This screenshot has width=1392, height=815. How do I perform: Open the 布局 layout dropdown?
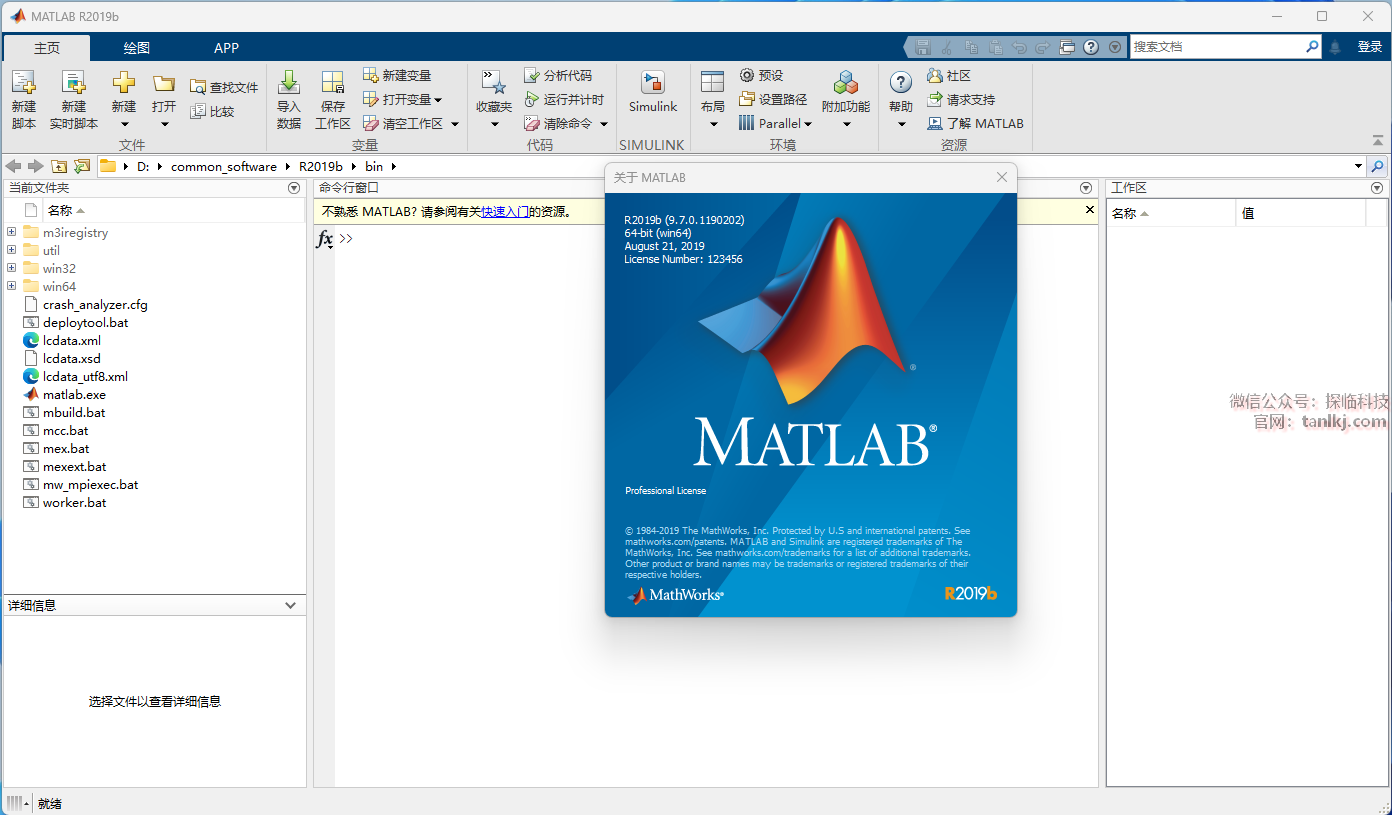pyautogui.click(x=713, y=124)
